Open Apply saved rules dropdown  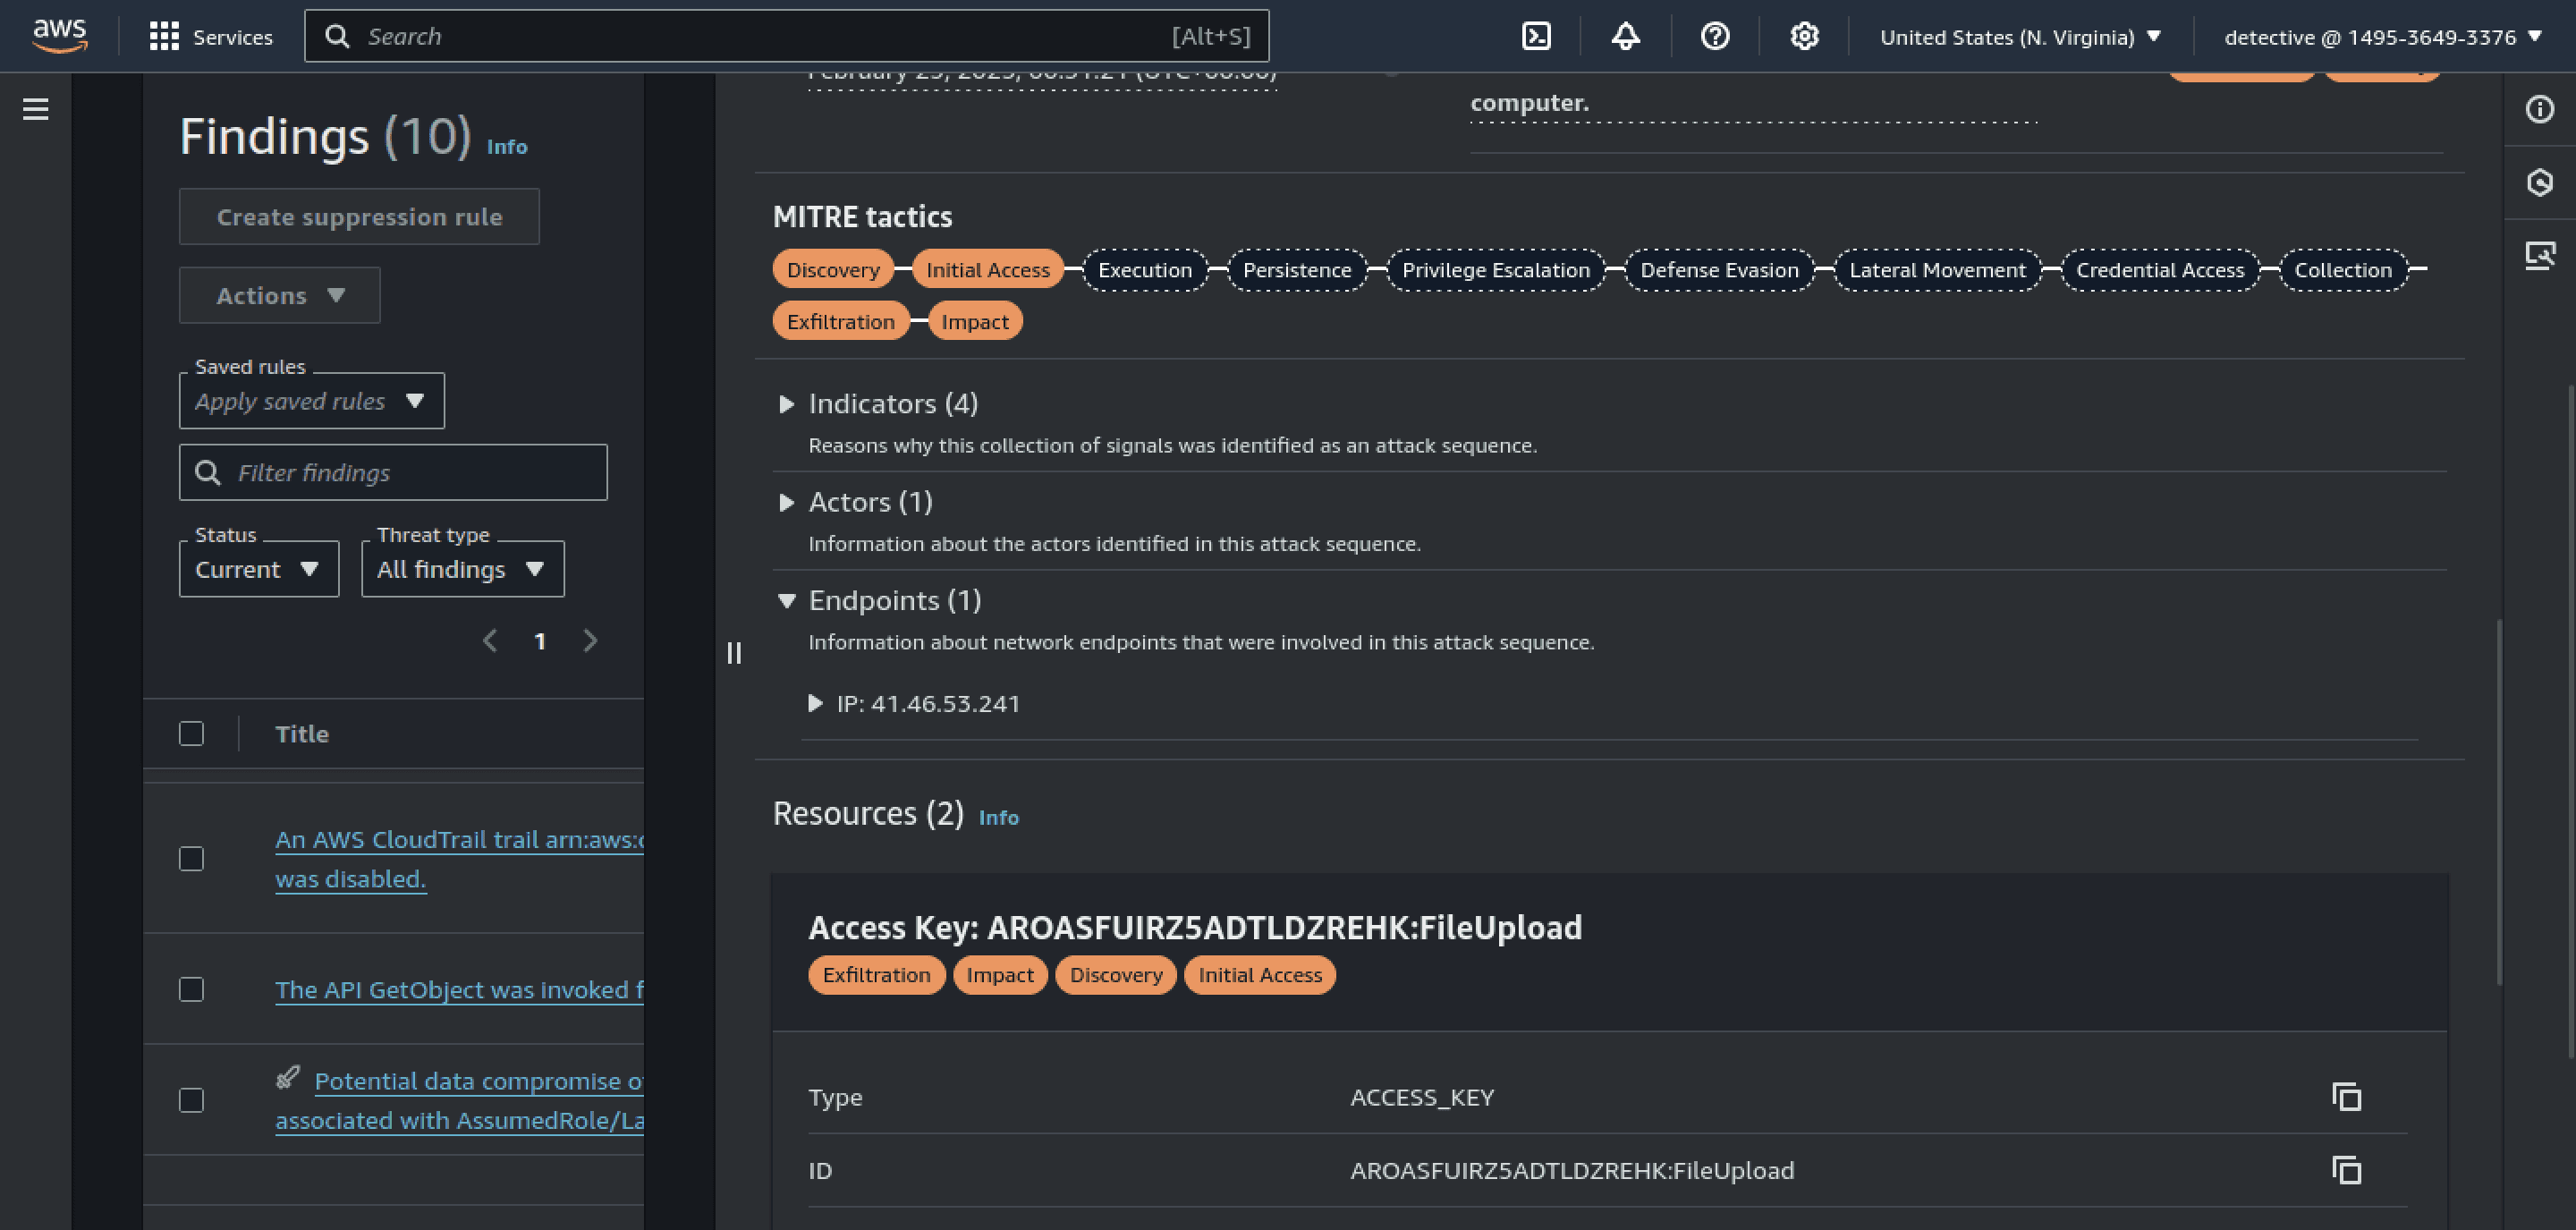point(312,401)
